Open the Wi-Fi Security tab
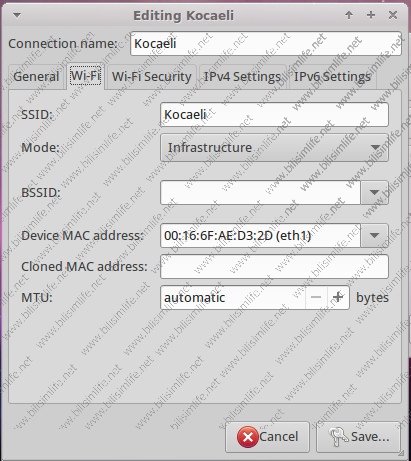 151,77
